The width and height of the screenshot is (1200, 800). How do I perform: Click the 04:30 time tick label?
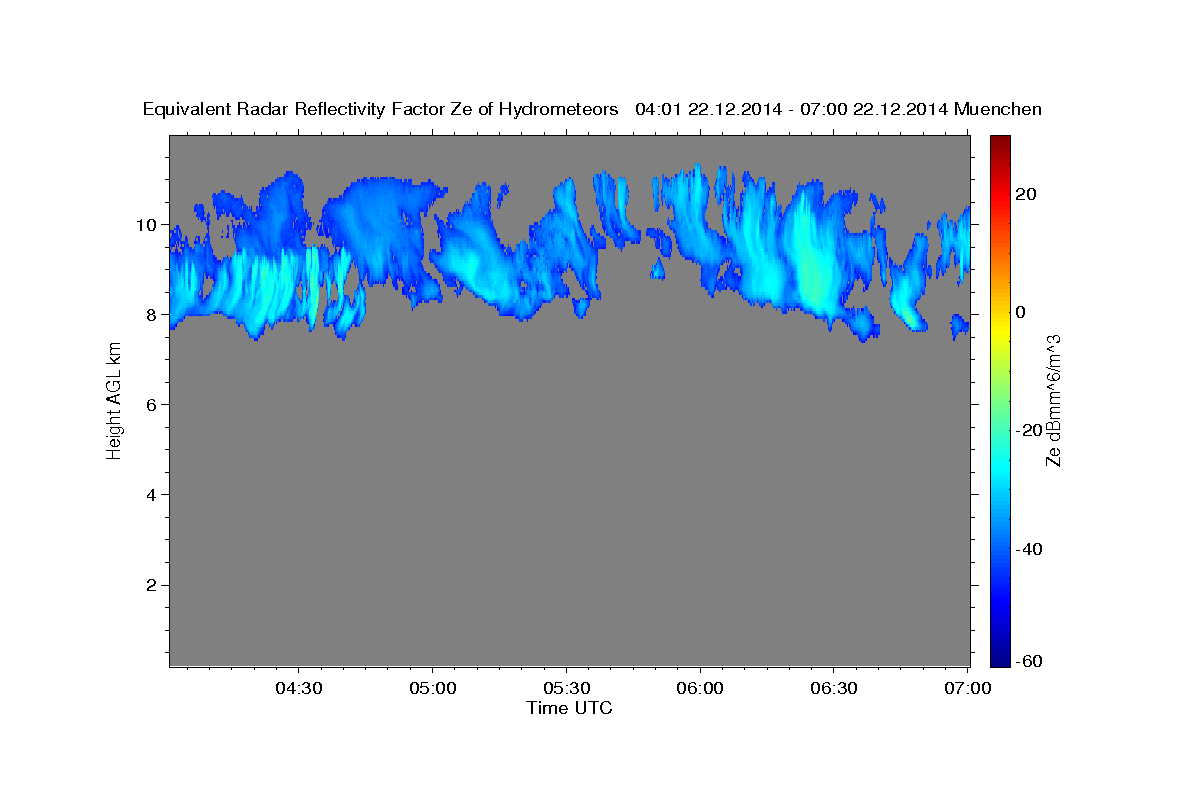(298, 689)
